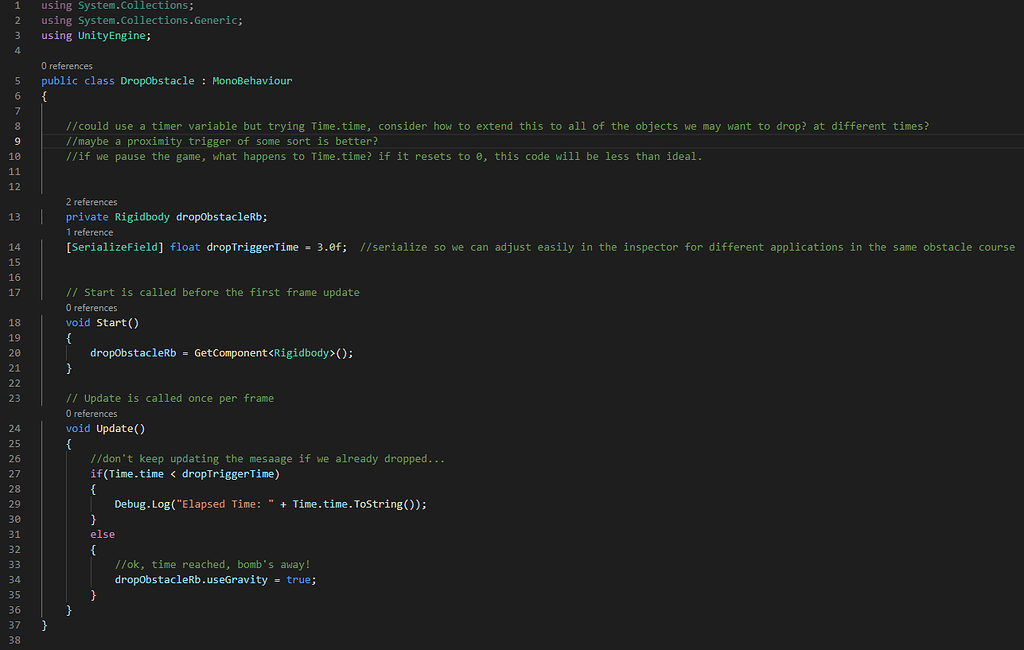Open the 0 references link above DropObstacle class
The image size is (1024, 650).
[67, 66]
